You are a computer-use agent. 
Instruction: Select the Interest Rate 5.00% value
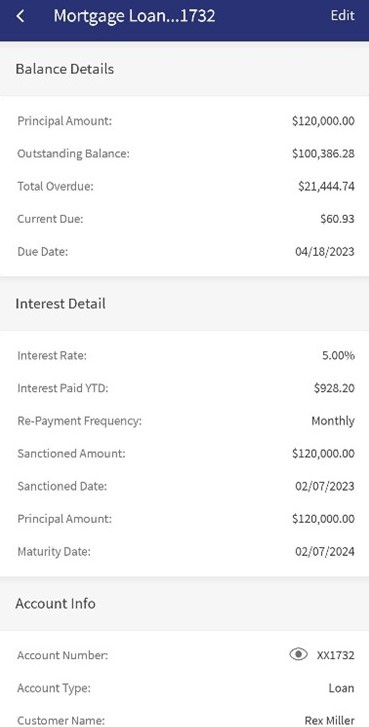coord(338,356)
